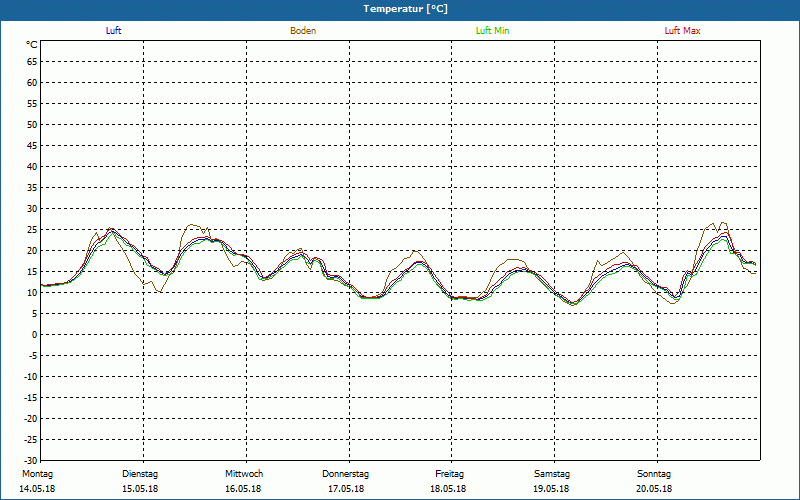Select the 'Freitag' day label
The height and width of the screenshot is (500, 800).
pyautogui.click(x=449, y=474)
